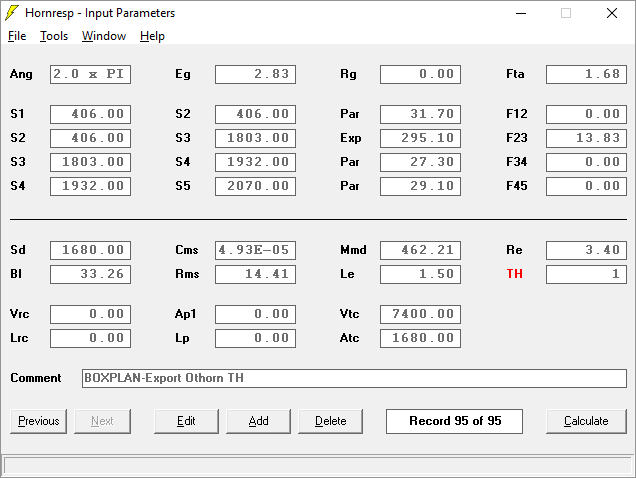Click the Delete record button
The image size is (636, 478).
(331, 421)
